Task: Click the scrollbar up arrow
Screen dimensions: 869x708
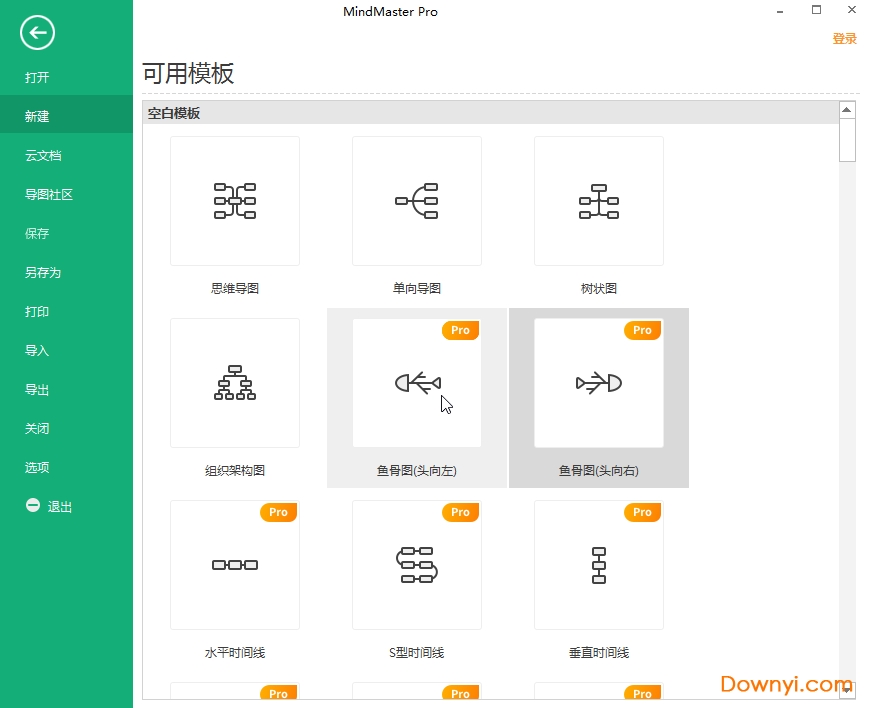Action: [847, 110]
